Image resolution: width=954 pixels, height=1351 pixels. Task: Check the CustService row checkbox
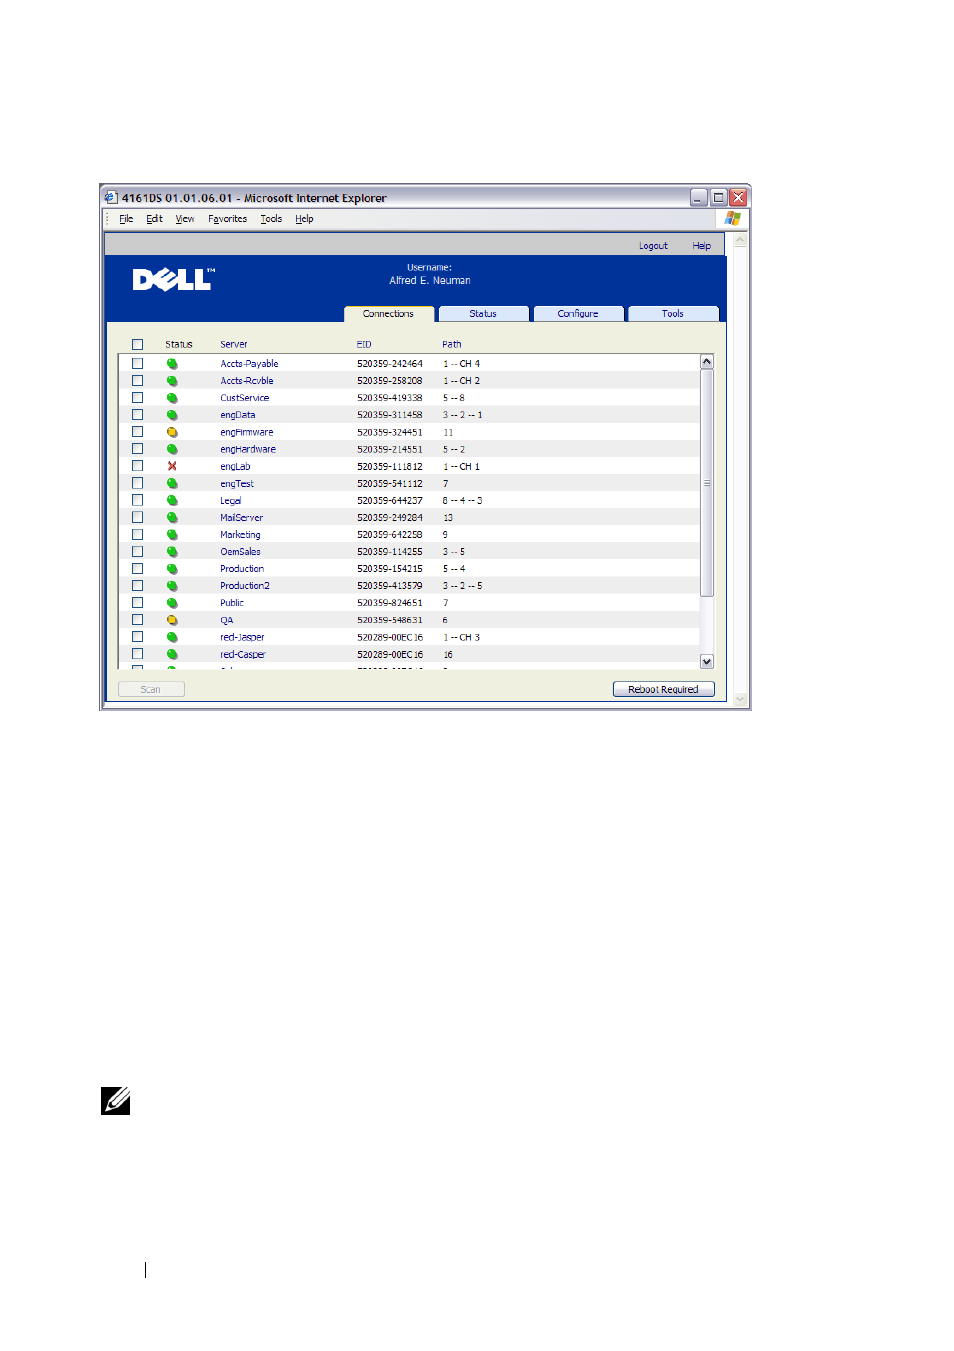point(138,398)
